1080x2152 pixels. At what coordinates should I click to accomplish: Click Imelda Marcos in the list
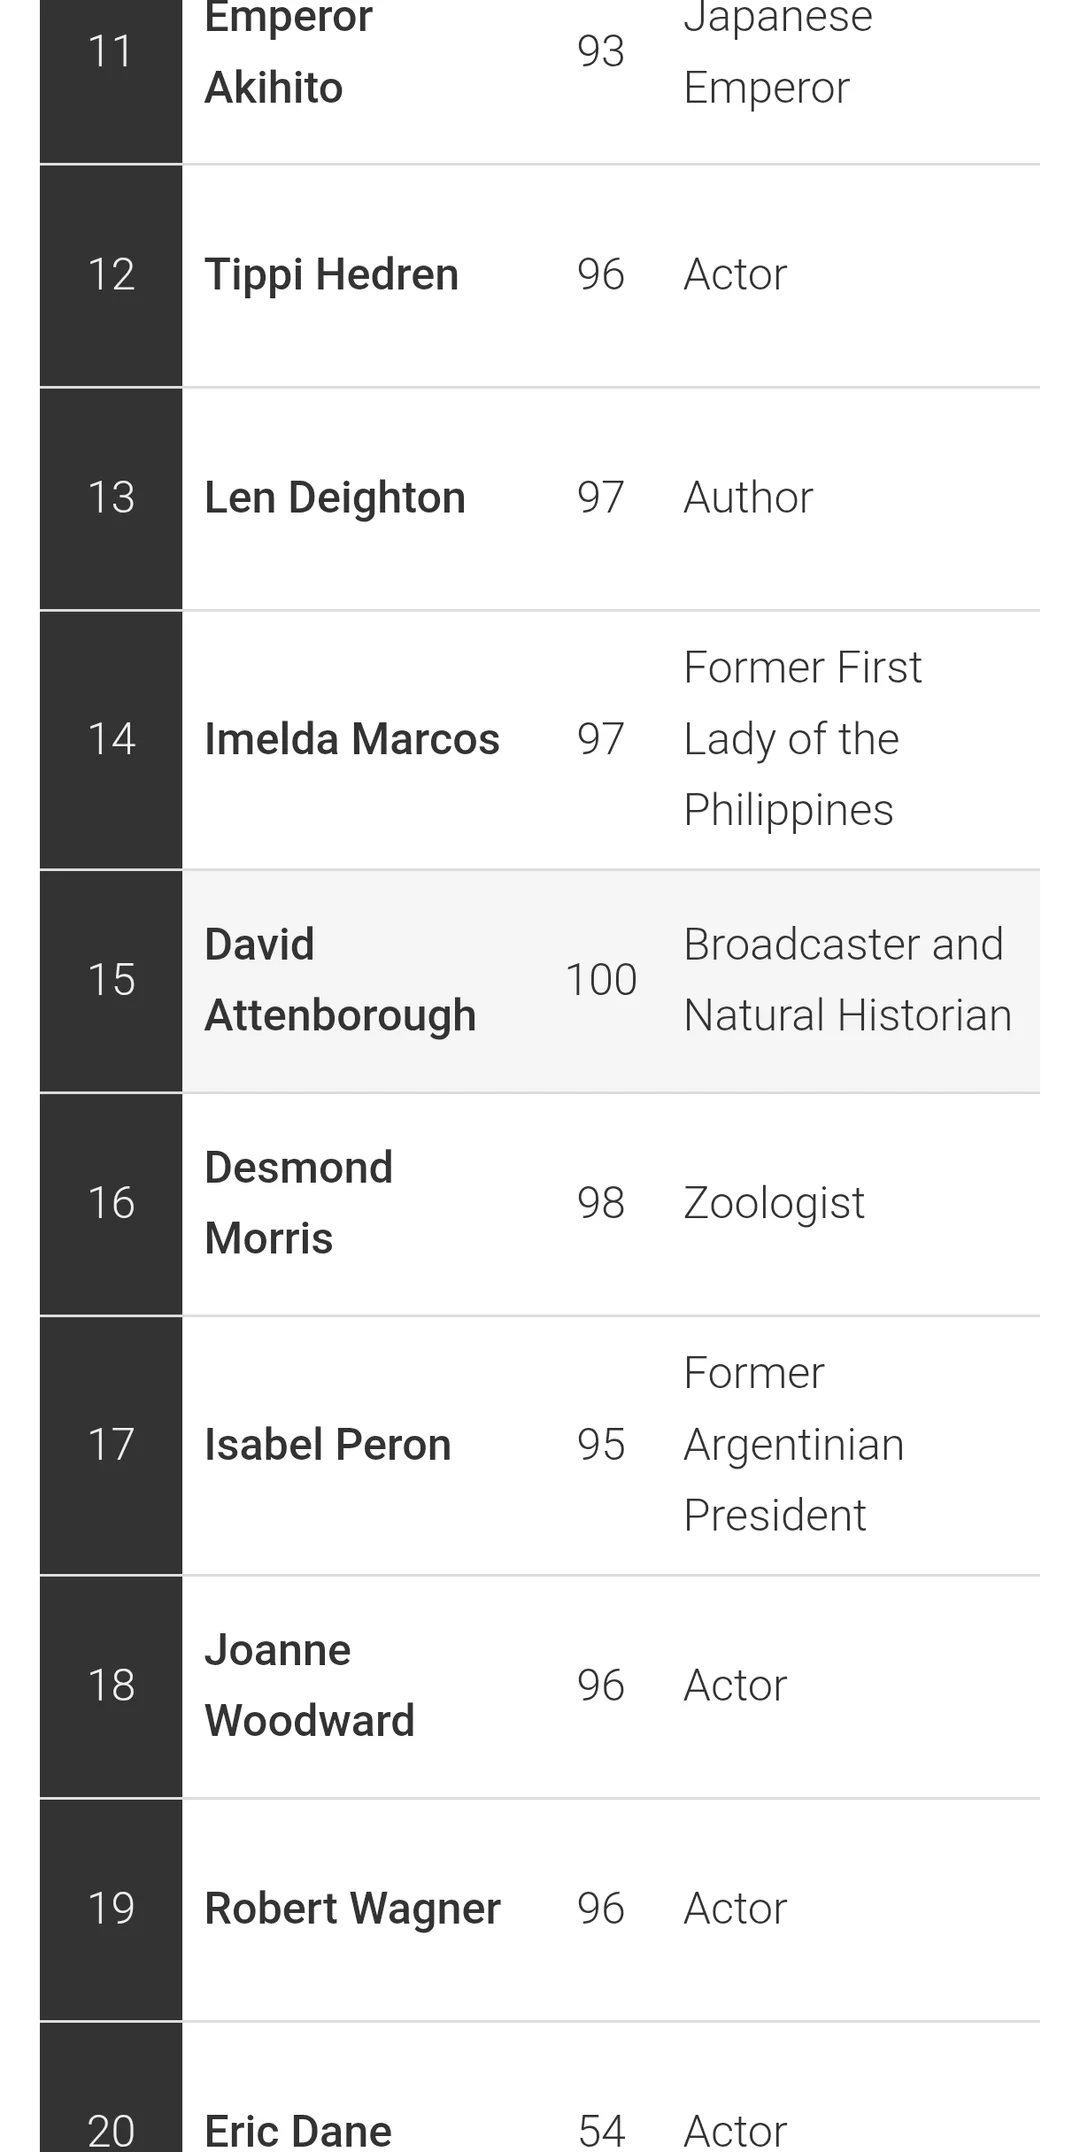coord(352,740)
